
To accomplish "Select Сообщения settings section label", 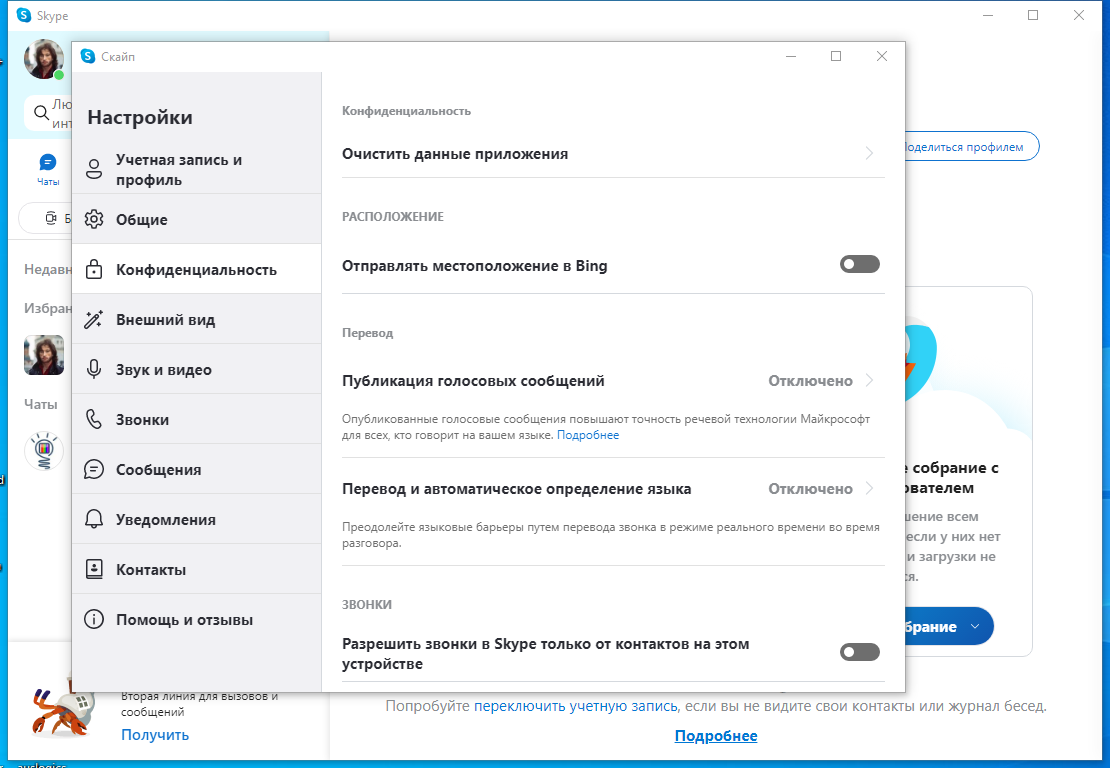I will 159,470.
